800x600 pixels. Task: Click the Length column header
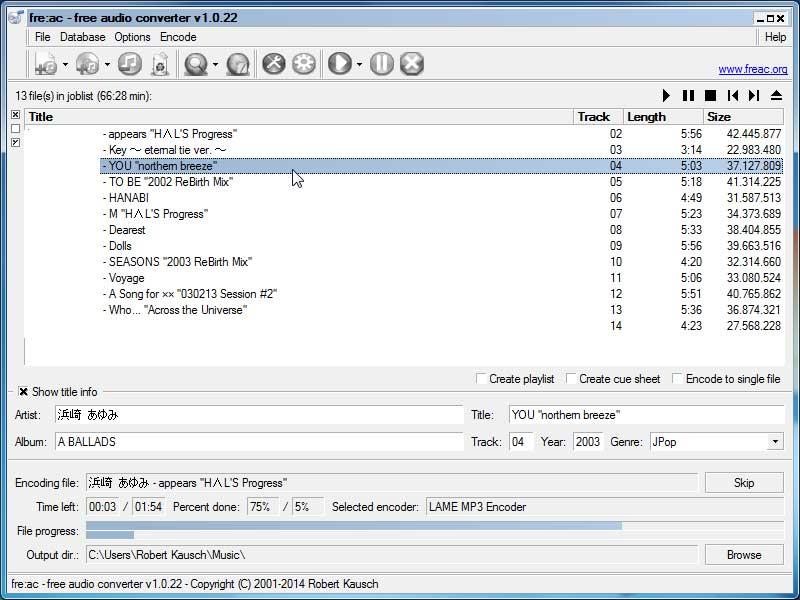[x=663, y=117]
